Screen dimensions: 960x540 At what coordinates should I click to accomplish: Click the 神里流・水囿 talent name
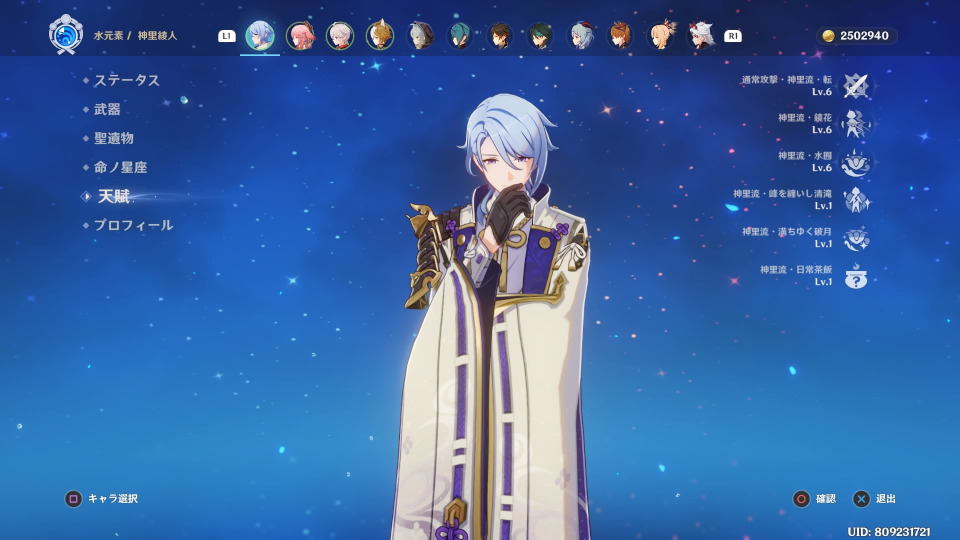tap(805, 156)
